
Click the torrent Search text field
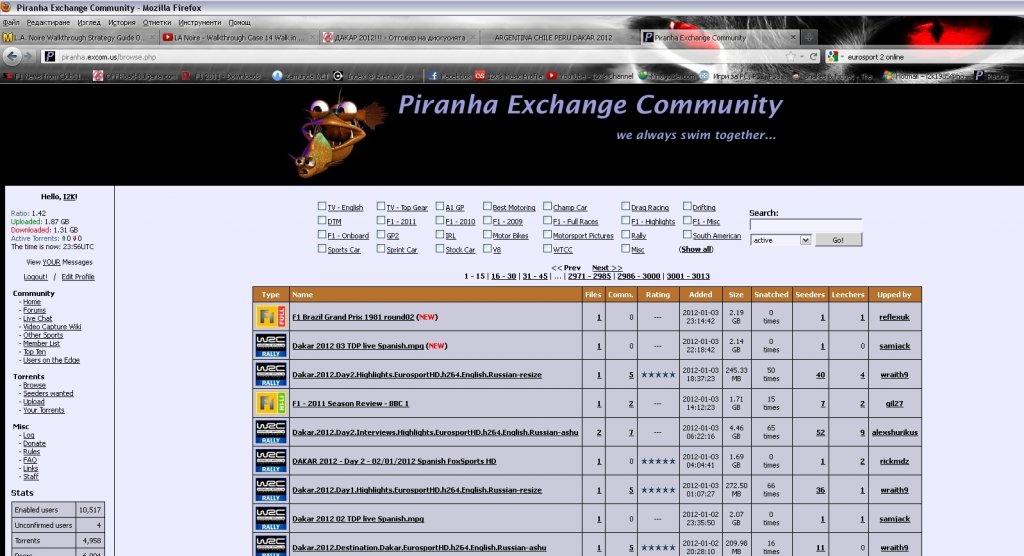click(x=806, y=225)
